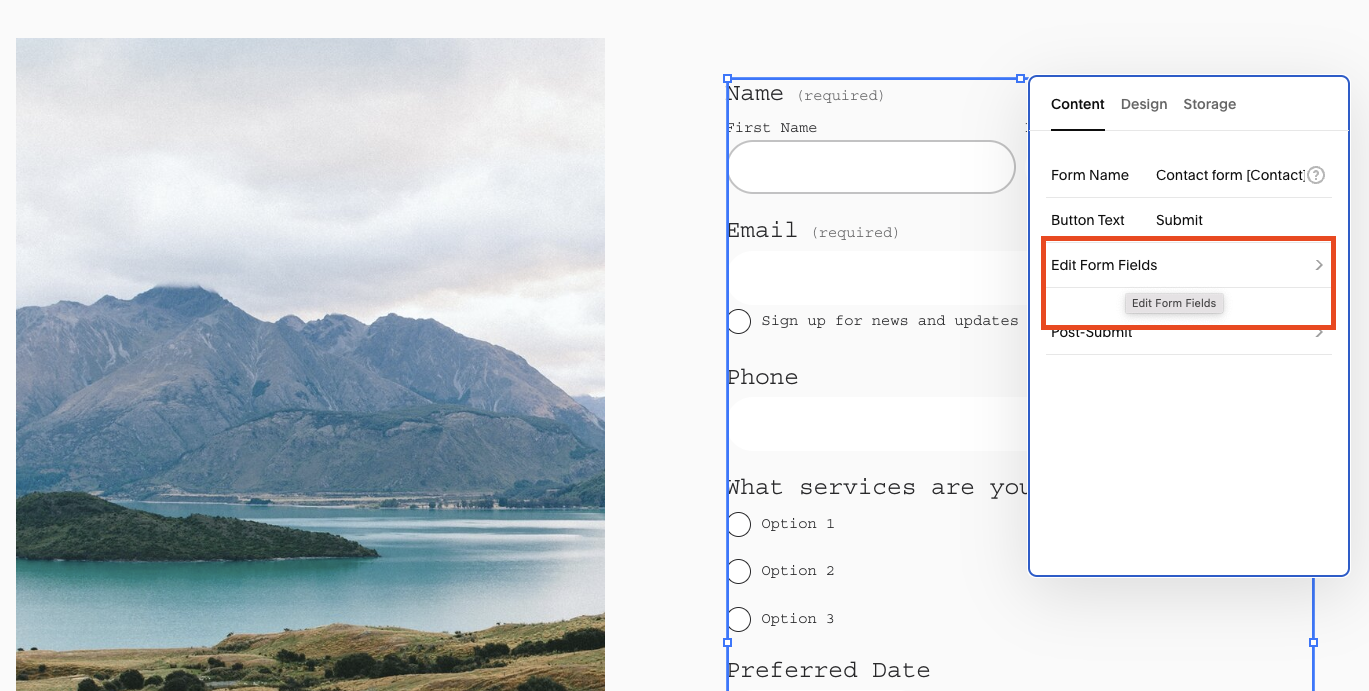Viewport: 1369px width, 691px height.
Task: Click the Email field label
Action: click(762, 231)
